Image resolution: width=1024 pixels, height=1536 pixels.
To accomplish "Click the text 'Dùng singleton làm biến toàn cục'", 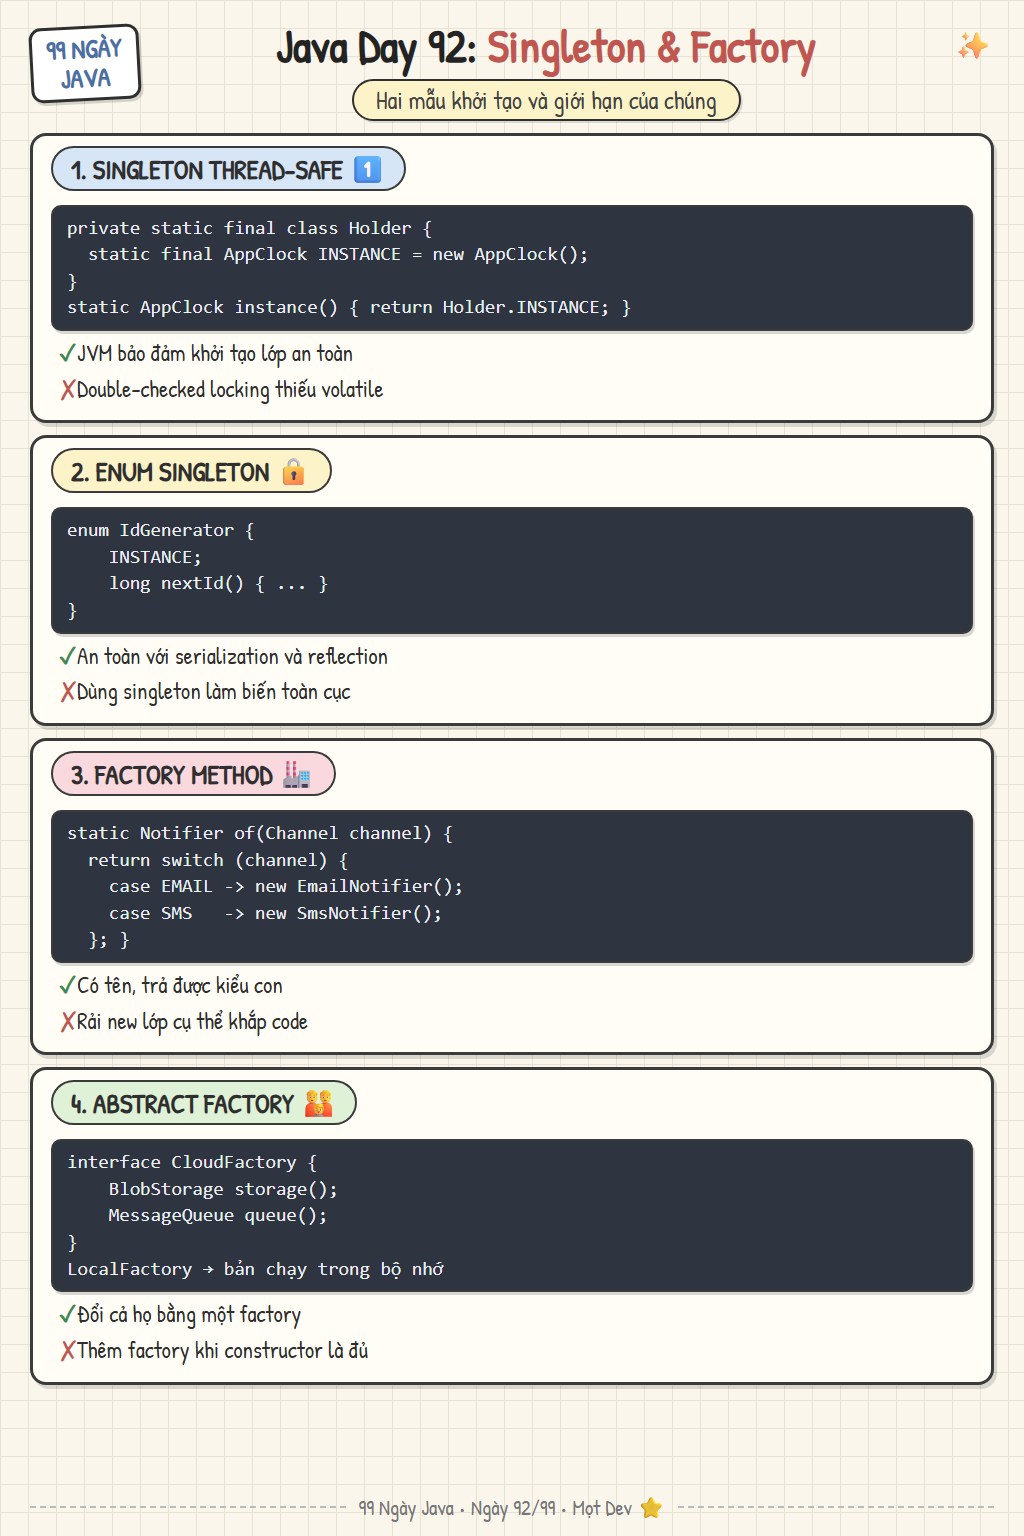I will [x=214, y=692].
